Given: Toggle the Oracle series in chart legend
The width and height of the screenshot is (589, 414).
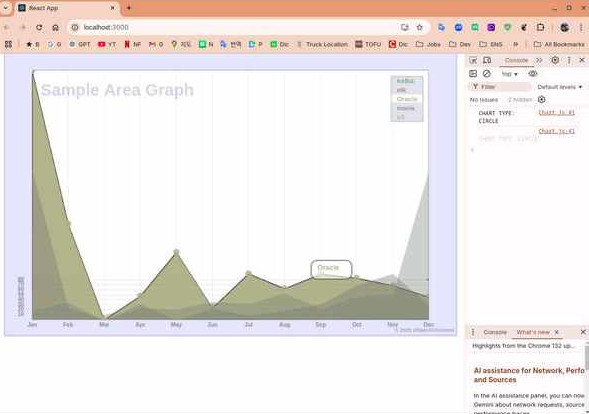Looking at the screenshot, I should point(407,99).
